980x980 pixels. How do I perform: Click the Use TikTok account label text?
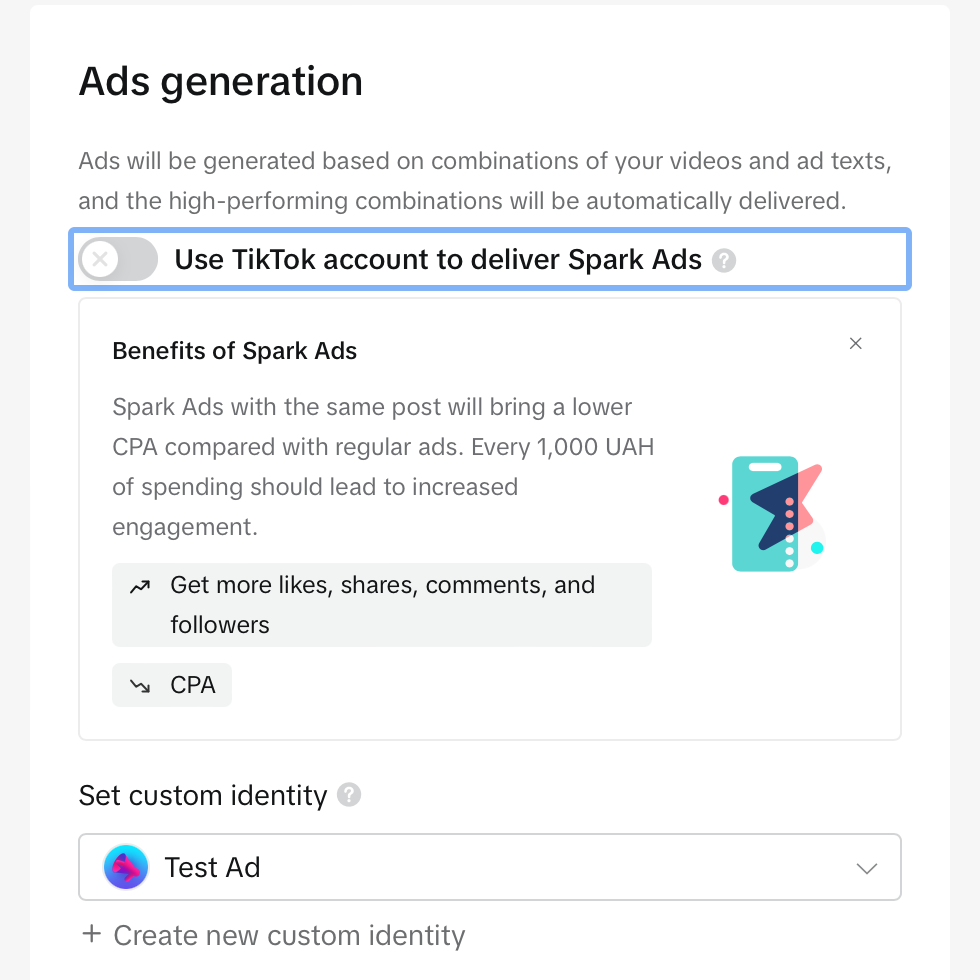coord(438,259)
